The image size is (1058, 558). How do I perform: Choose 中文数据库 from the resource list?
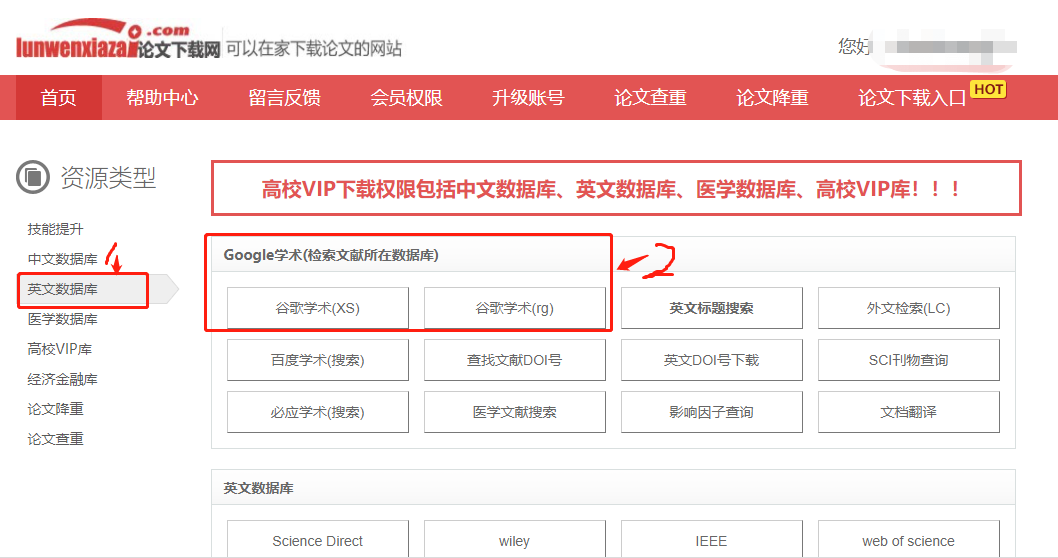tap(63, 259)
